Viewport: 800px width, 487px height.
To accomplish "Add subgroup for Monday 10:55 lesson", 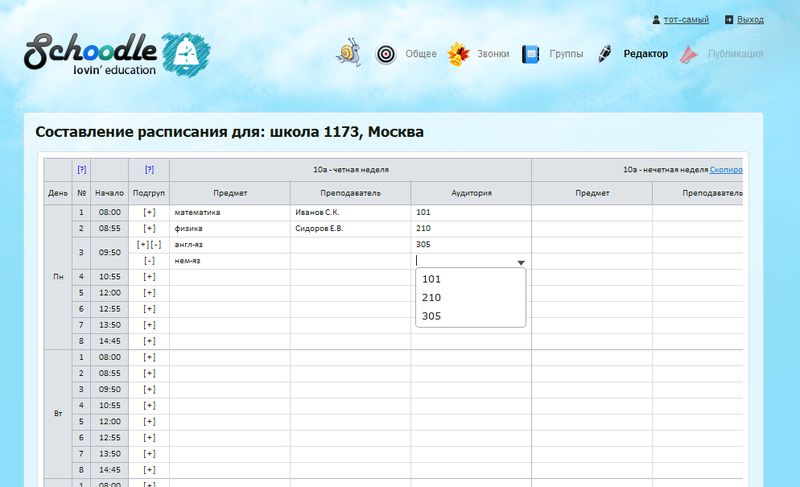I will (149, 277).
